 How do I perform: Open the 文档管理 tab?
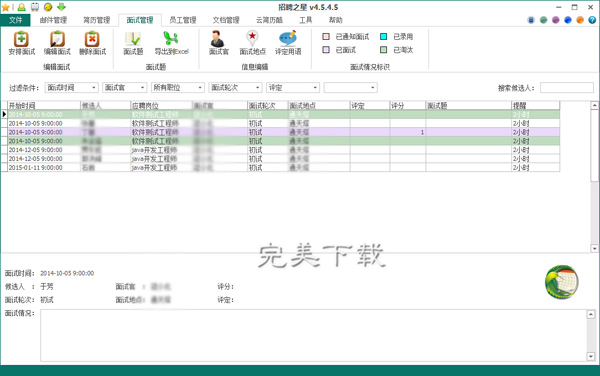click(226, 20)
